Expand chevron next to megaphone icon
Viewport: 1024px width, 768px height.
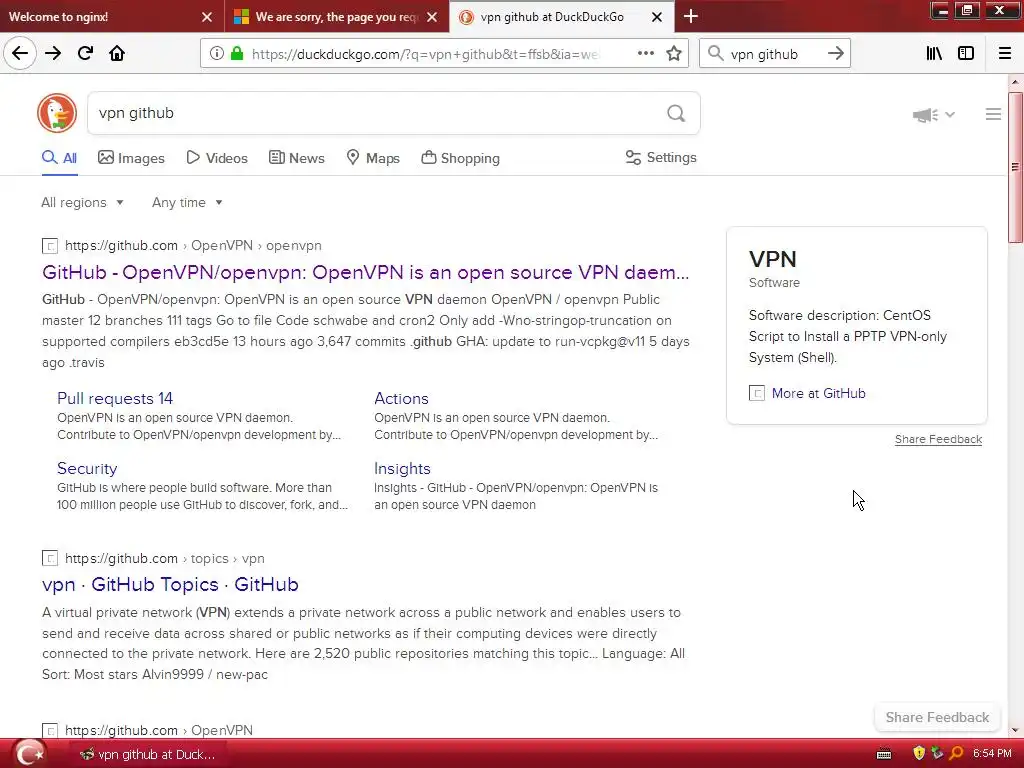[x=950, y=115]
